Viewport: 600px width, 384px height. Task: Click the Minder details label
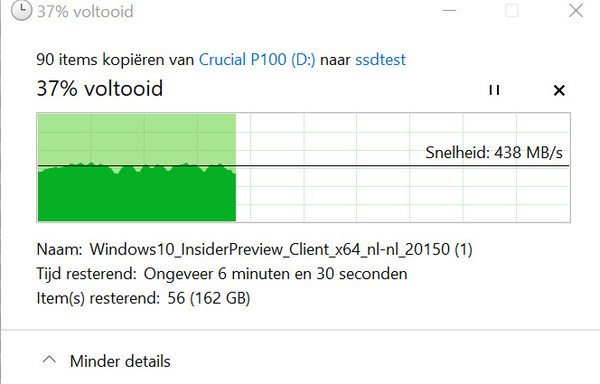tap(120, 361)
